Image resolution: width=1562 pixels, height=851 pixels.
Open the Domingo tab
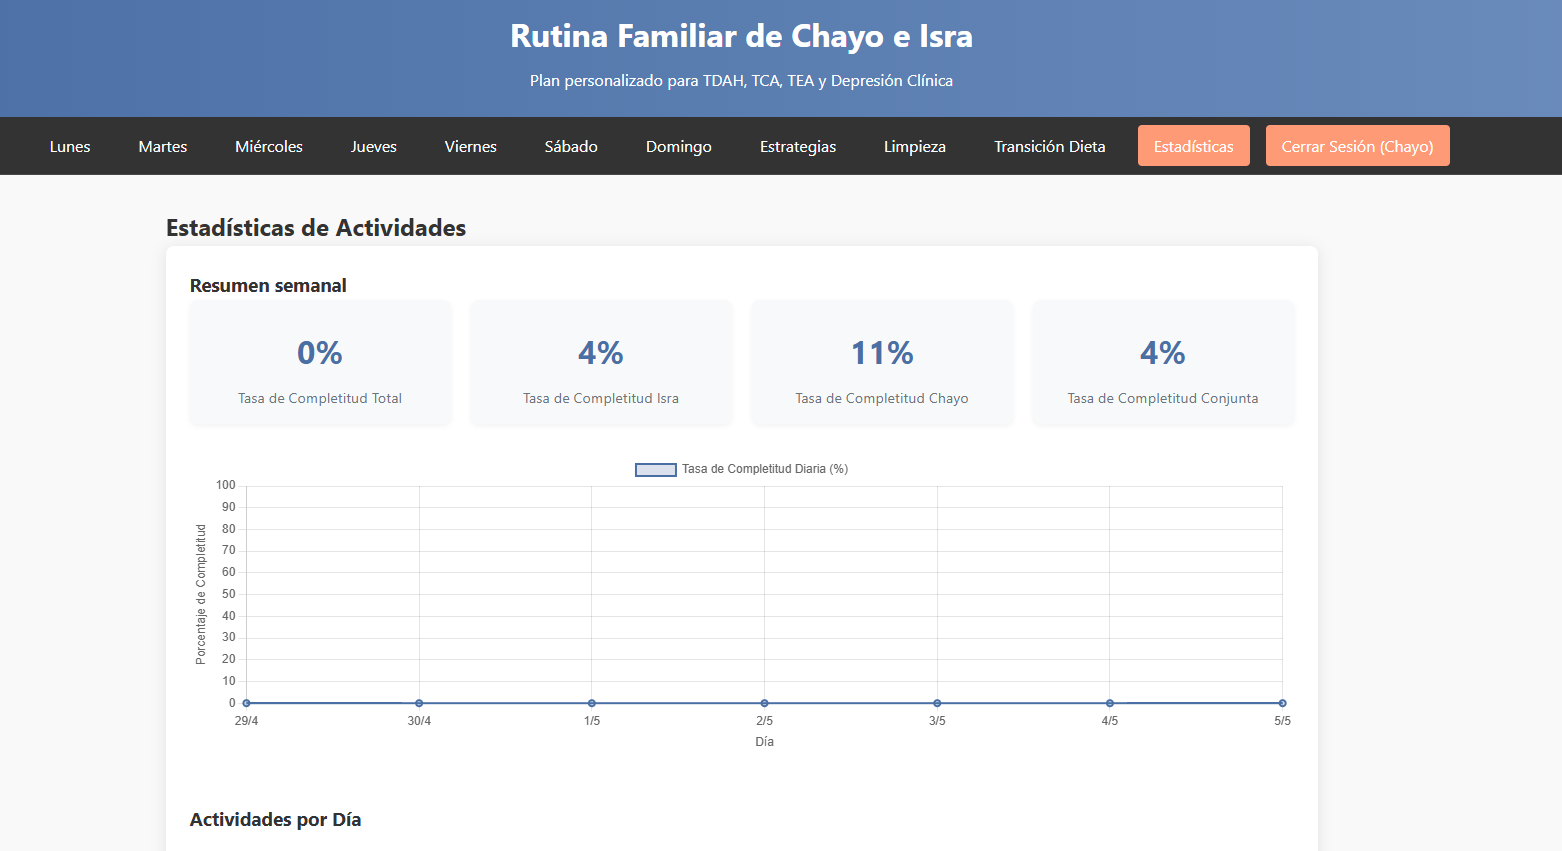pyautogui.click(x=679, y=146)
